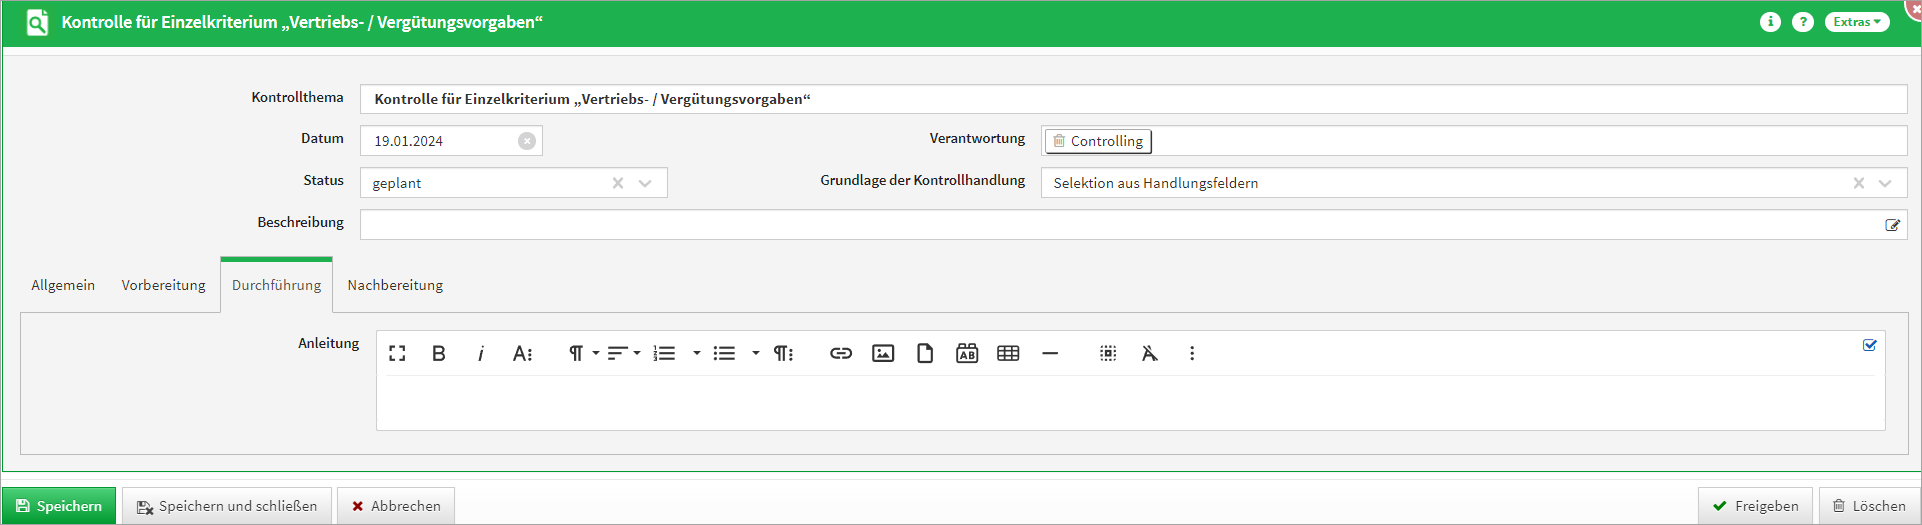
Task: Click Speichern und schließen
Action: pos(227,506)
